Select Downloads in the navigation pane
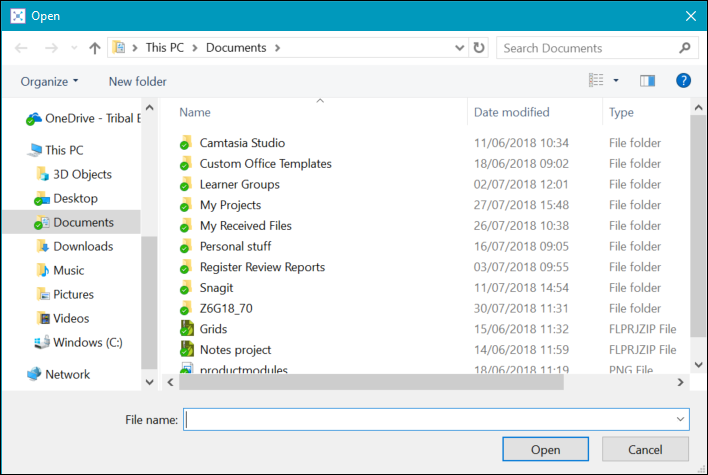Screen dimensions: 708x475 (82, 246)
